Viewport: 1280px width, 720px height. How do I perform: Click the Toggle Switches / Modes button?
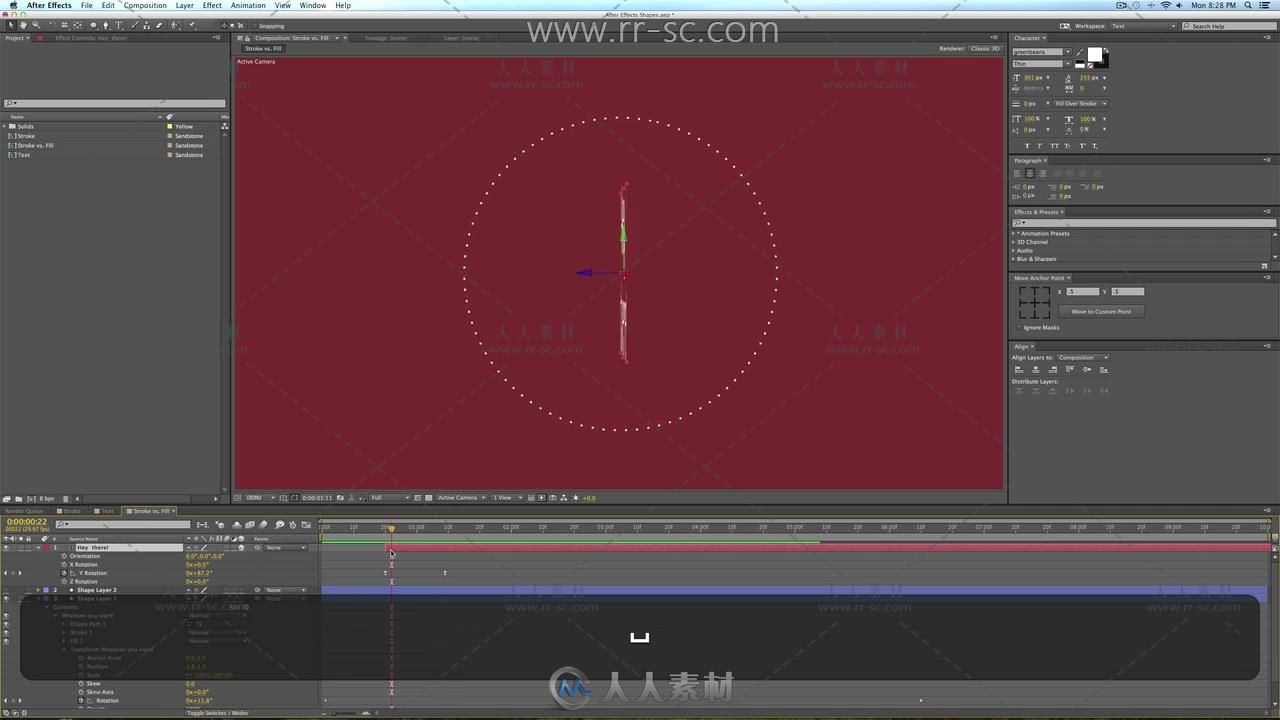(217, 713)
